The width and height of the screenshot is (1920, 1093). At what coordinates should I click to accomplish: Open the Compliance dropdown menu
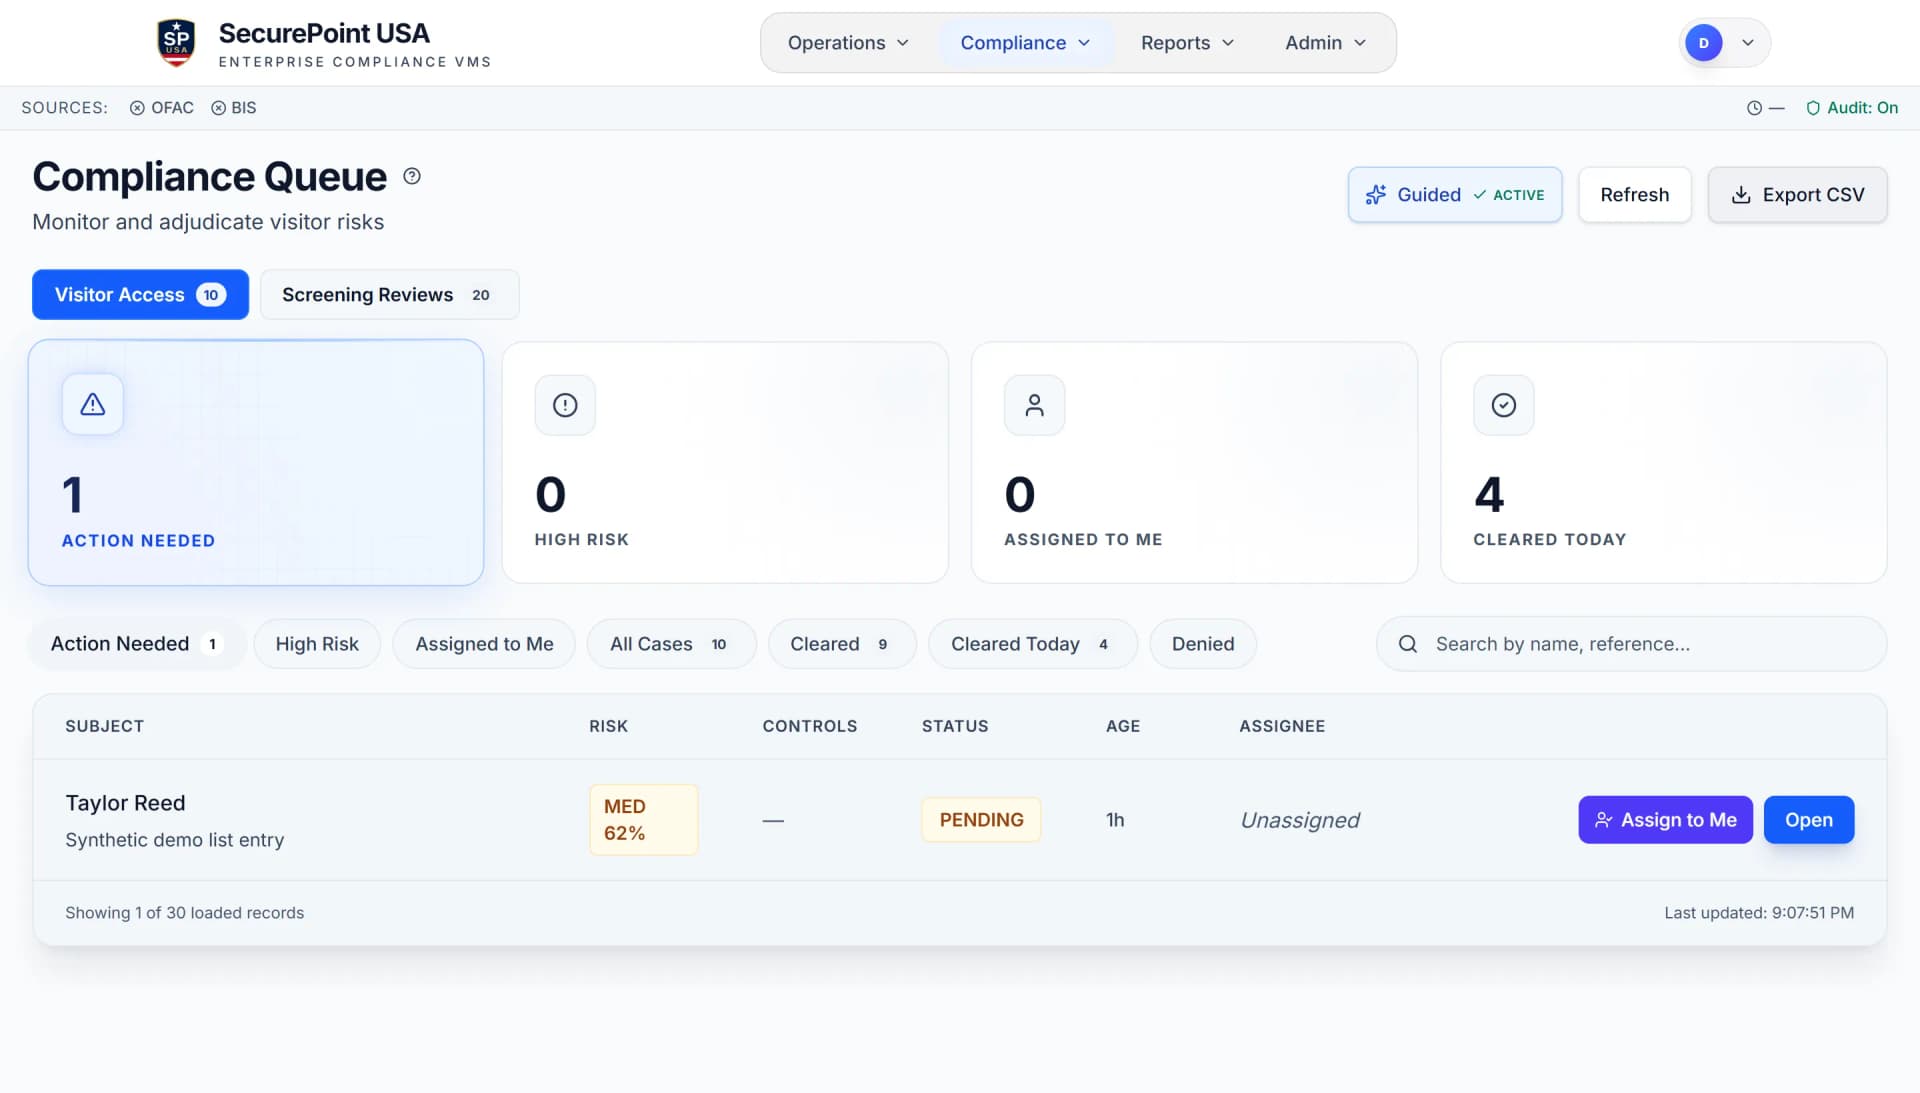click(x=1025, y=43)
